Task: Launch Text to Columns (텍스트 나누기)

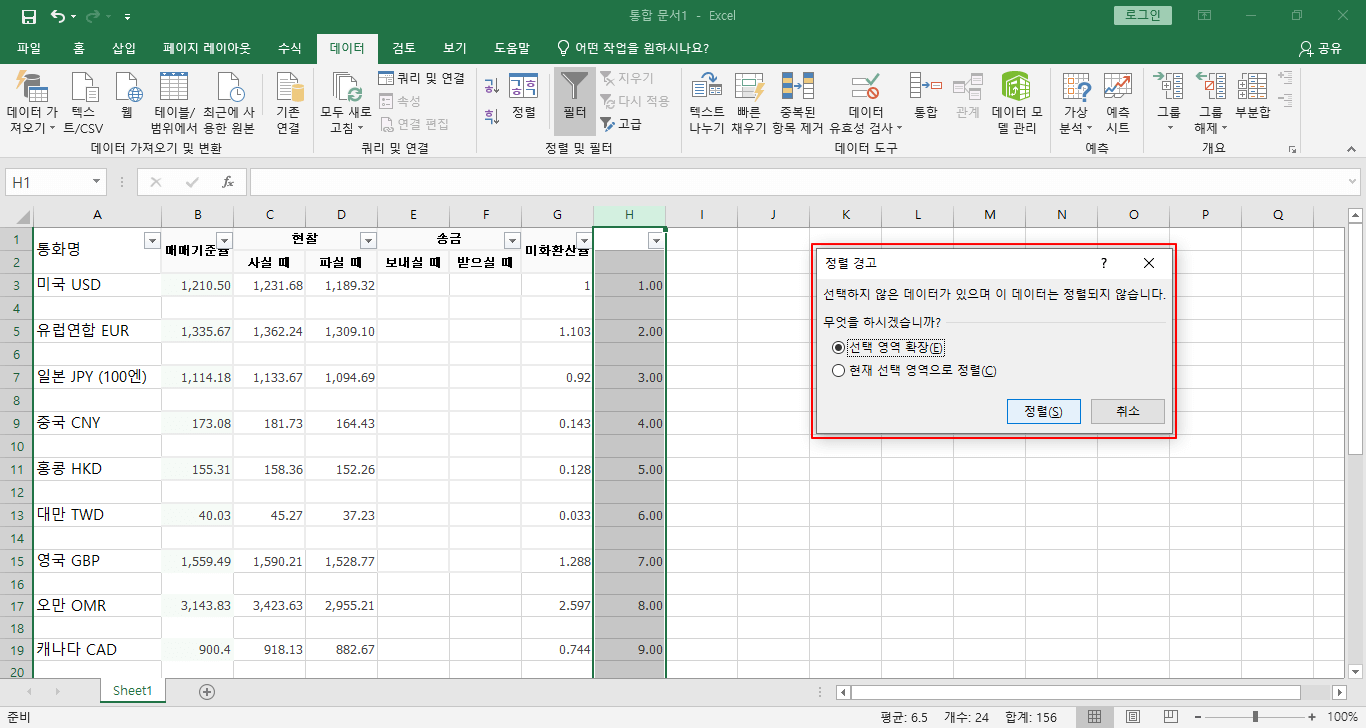Action: click(707, 103)
